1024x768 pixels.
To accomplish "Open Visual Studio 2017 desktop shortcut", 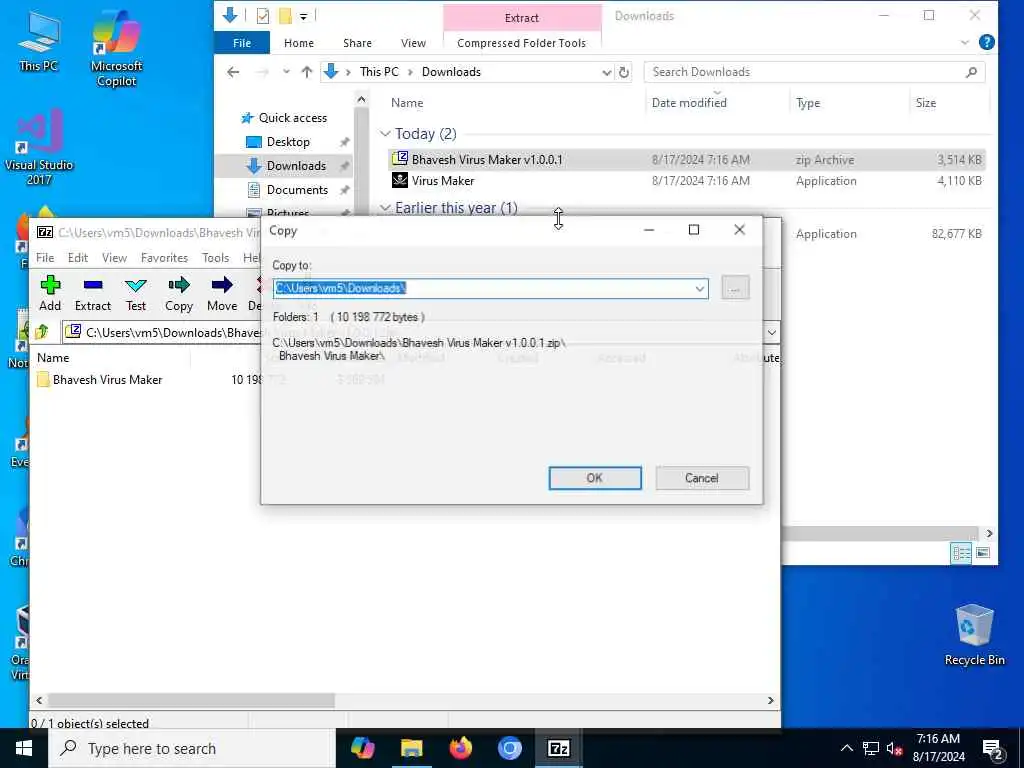I will pos(39,148).
